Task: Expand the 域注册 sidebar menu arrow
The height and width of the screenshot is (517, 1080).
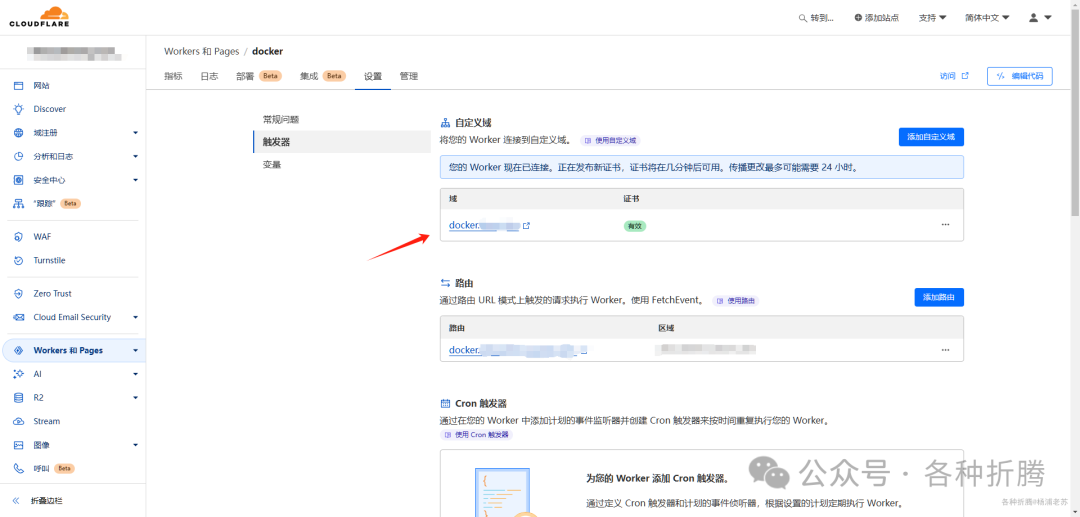Action: (136, 133)
